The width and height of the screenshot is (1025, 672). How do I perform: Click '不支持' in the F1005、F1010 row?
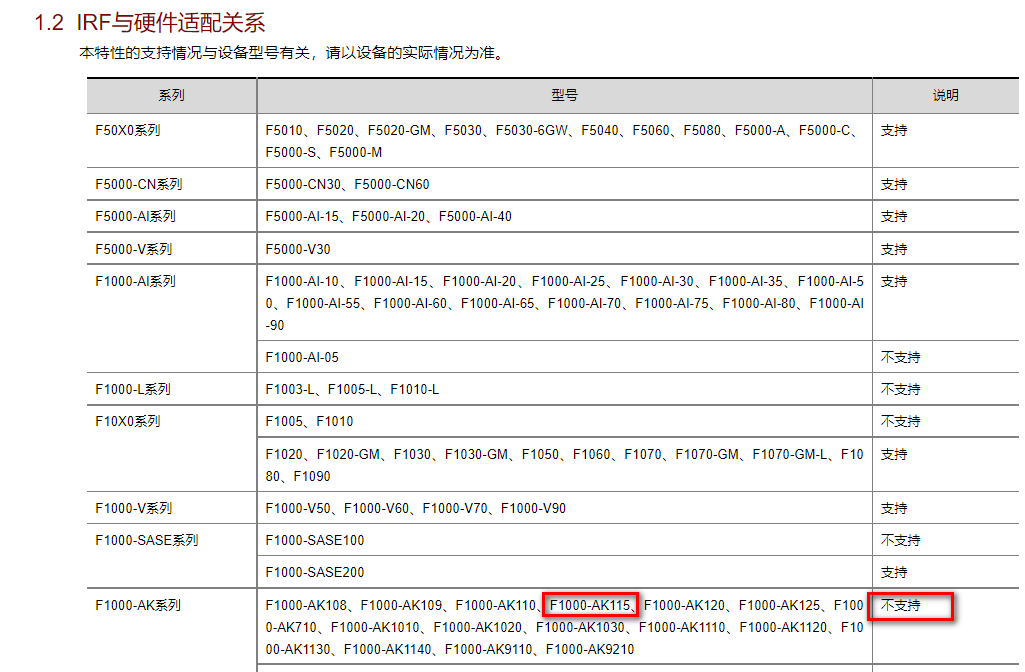coord(900,421)
